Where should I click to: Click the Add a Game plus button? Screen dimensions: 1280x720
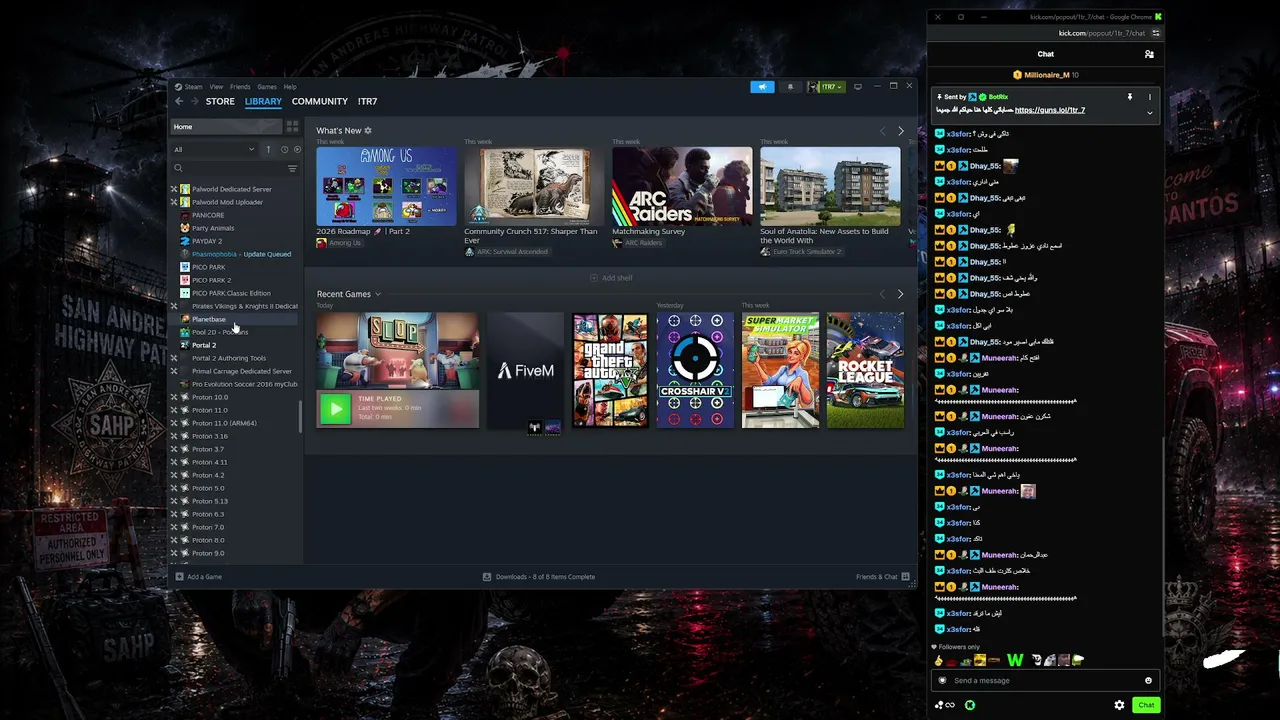(x=199, y=577)
